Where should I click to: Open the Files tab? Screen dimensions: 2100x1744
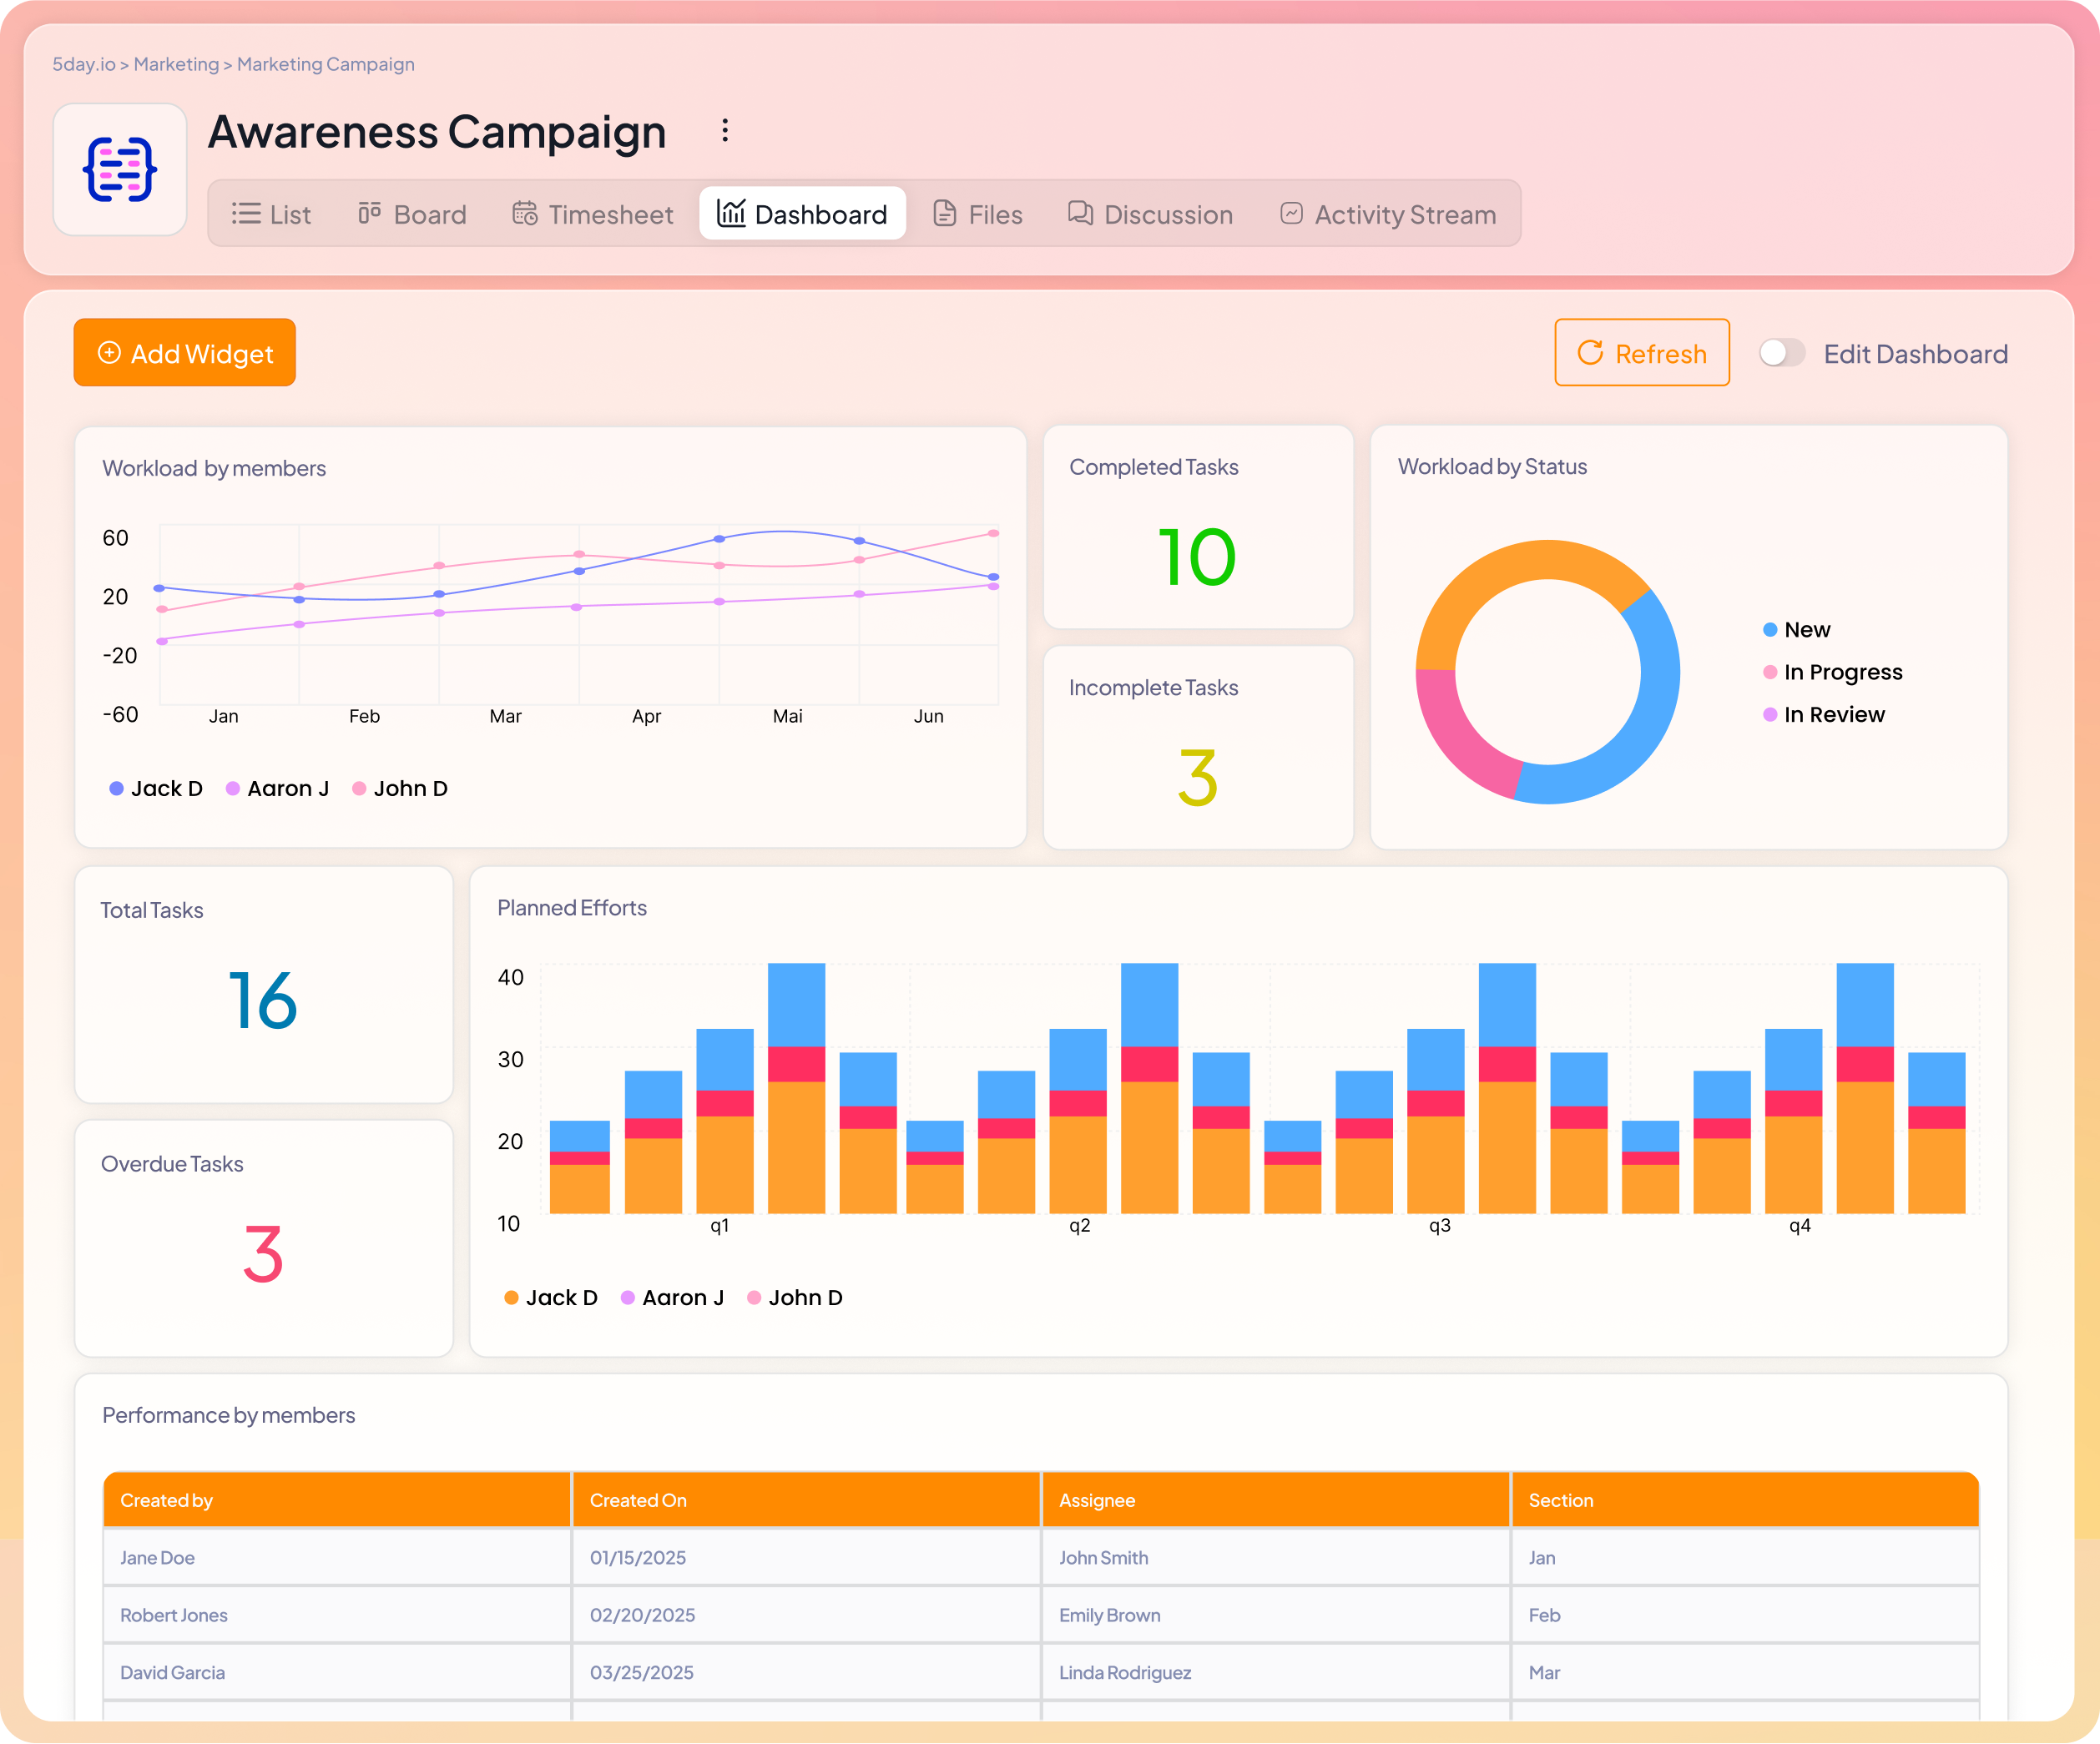point(977,213)
